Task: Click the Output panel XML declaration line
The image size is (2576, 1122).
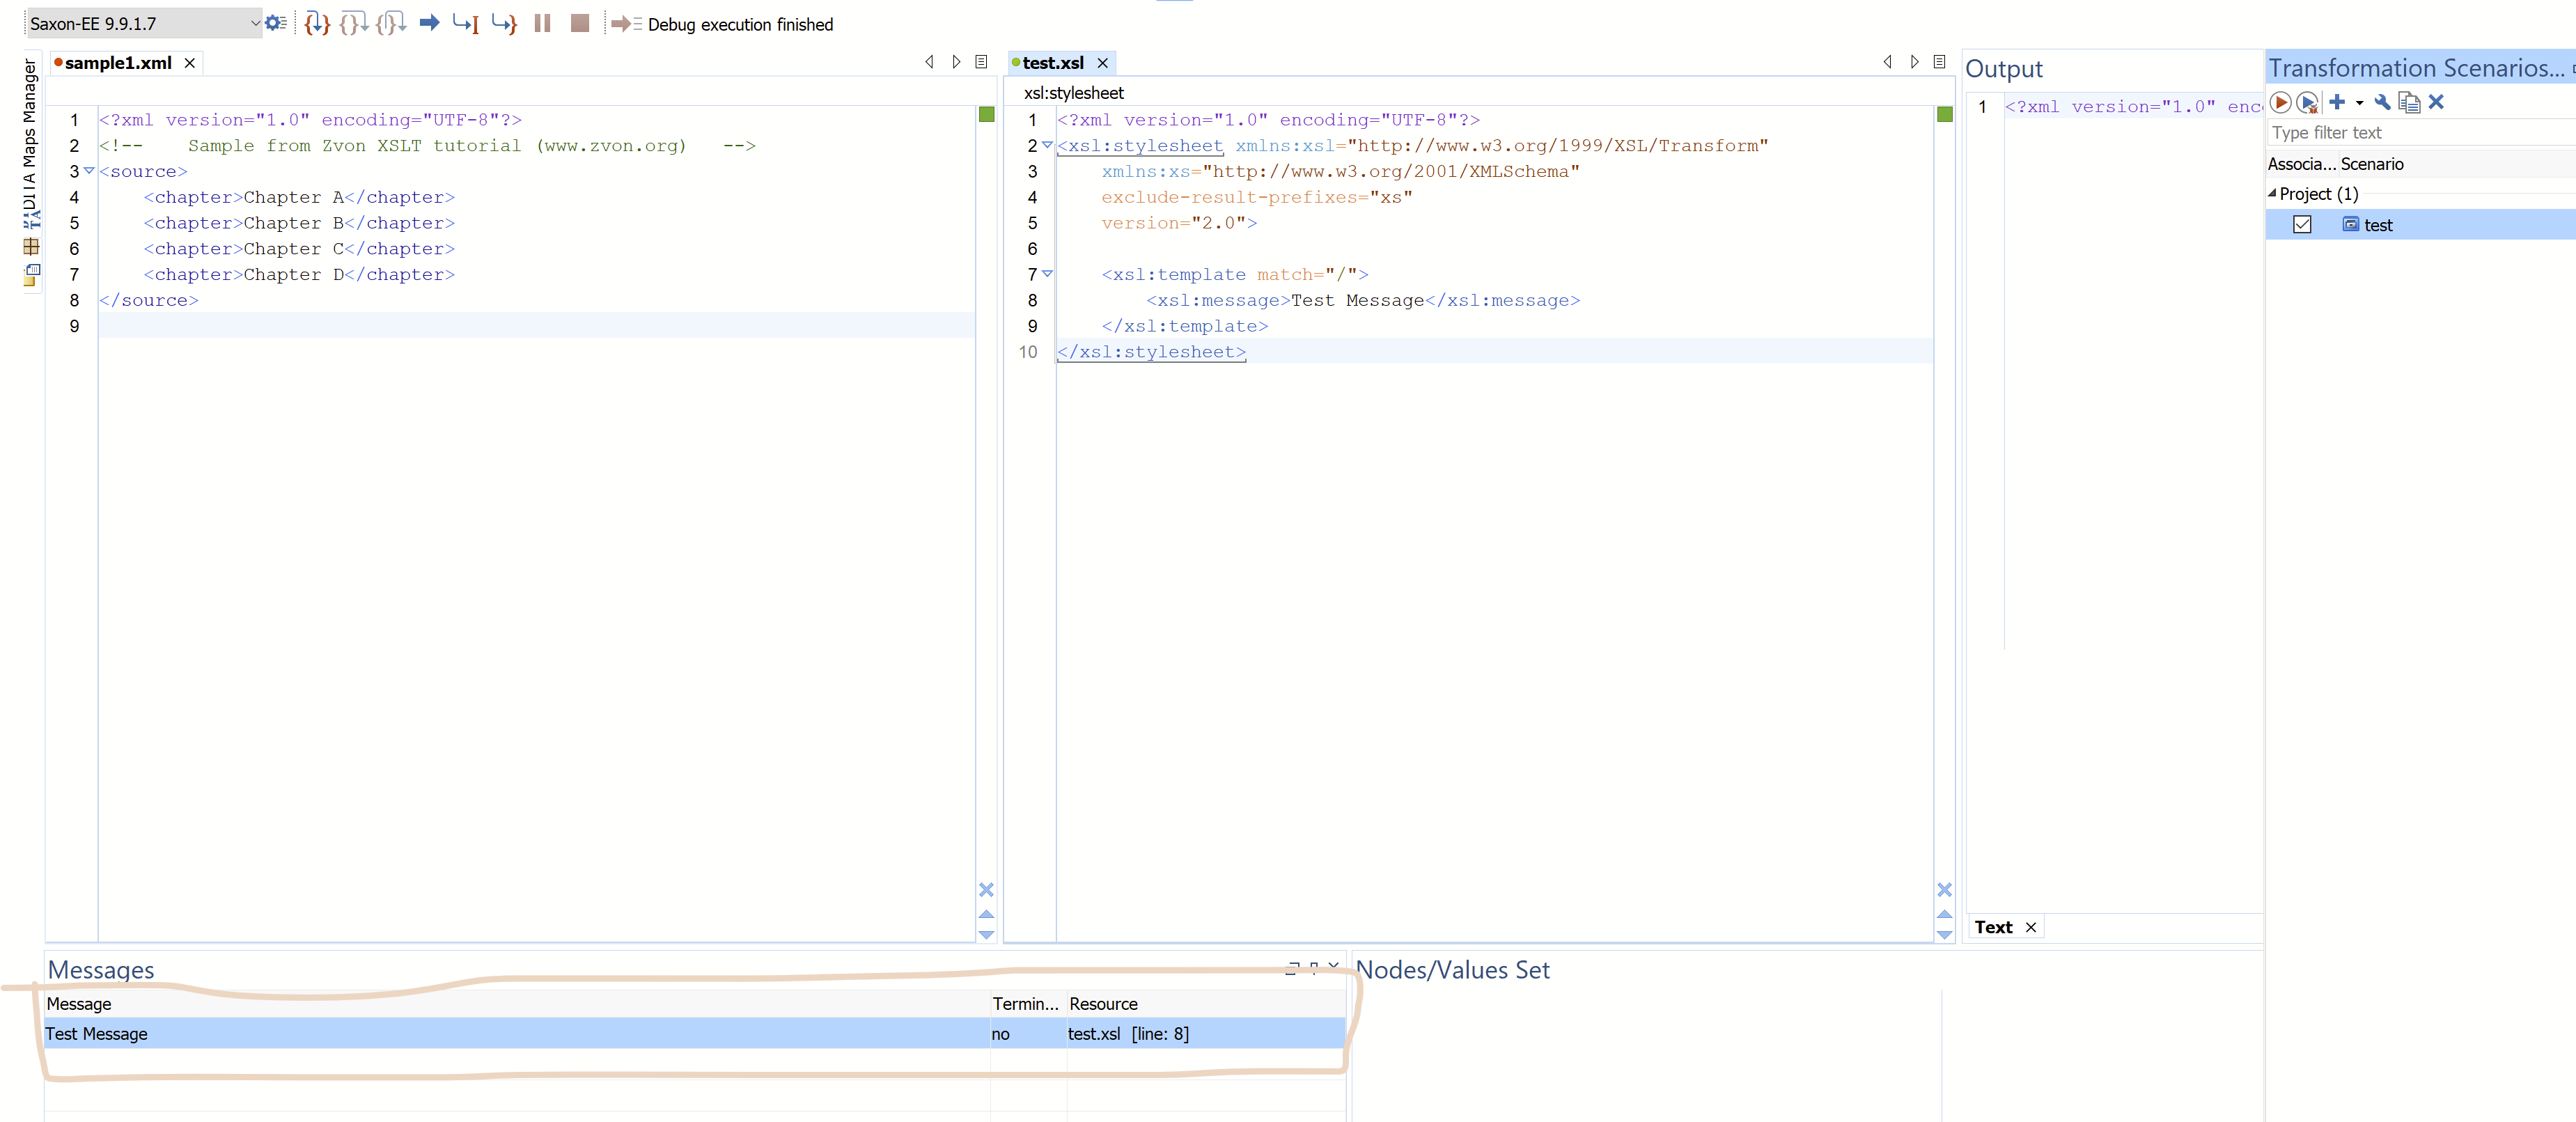Action: (2133, 106)
